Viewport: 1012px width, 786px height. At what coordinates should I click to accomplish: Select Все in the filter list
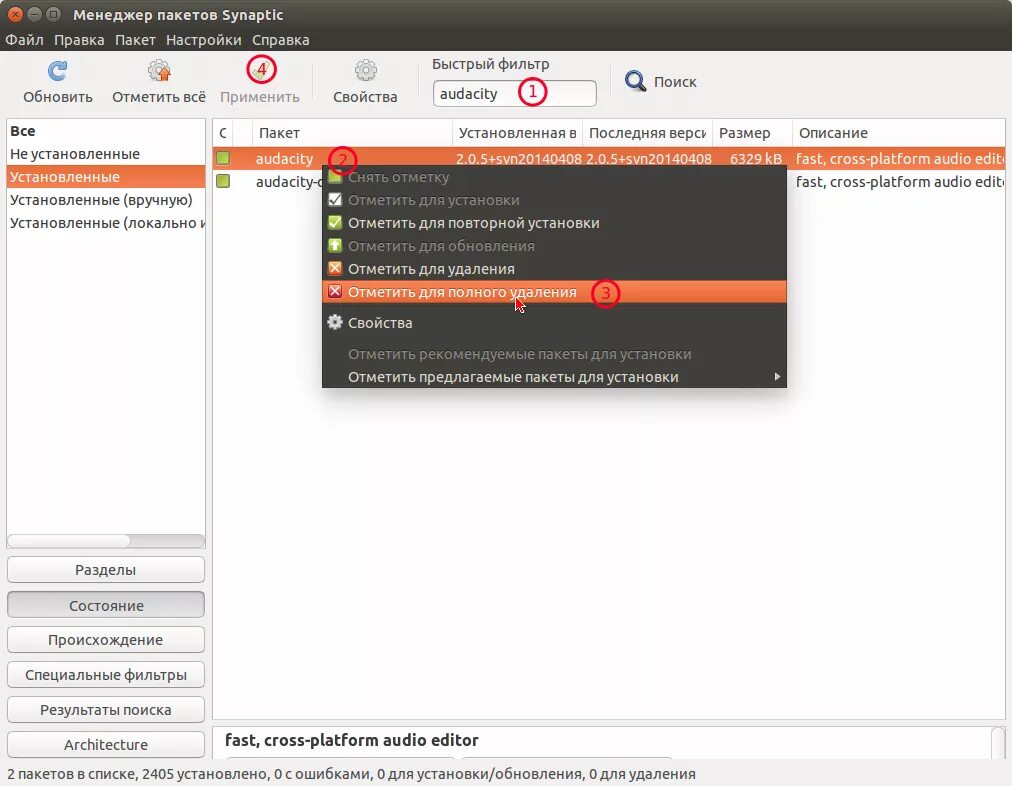coord(106,131)
